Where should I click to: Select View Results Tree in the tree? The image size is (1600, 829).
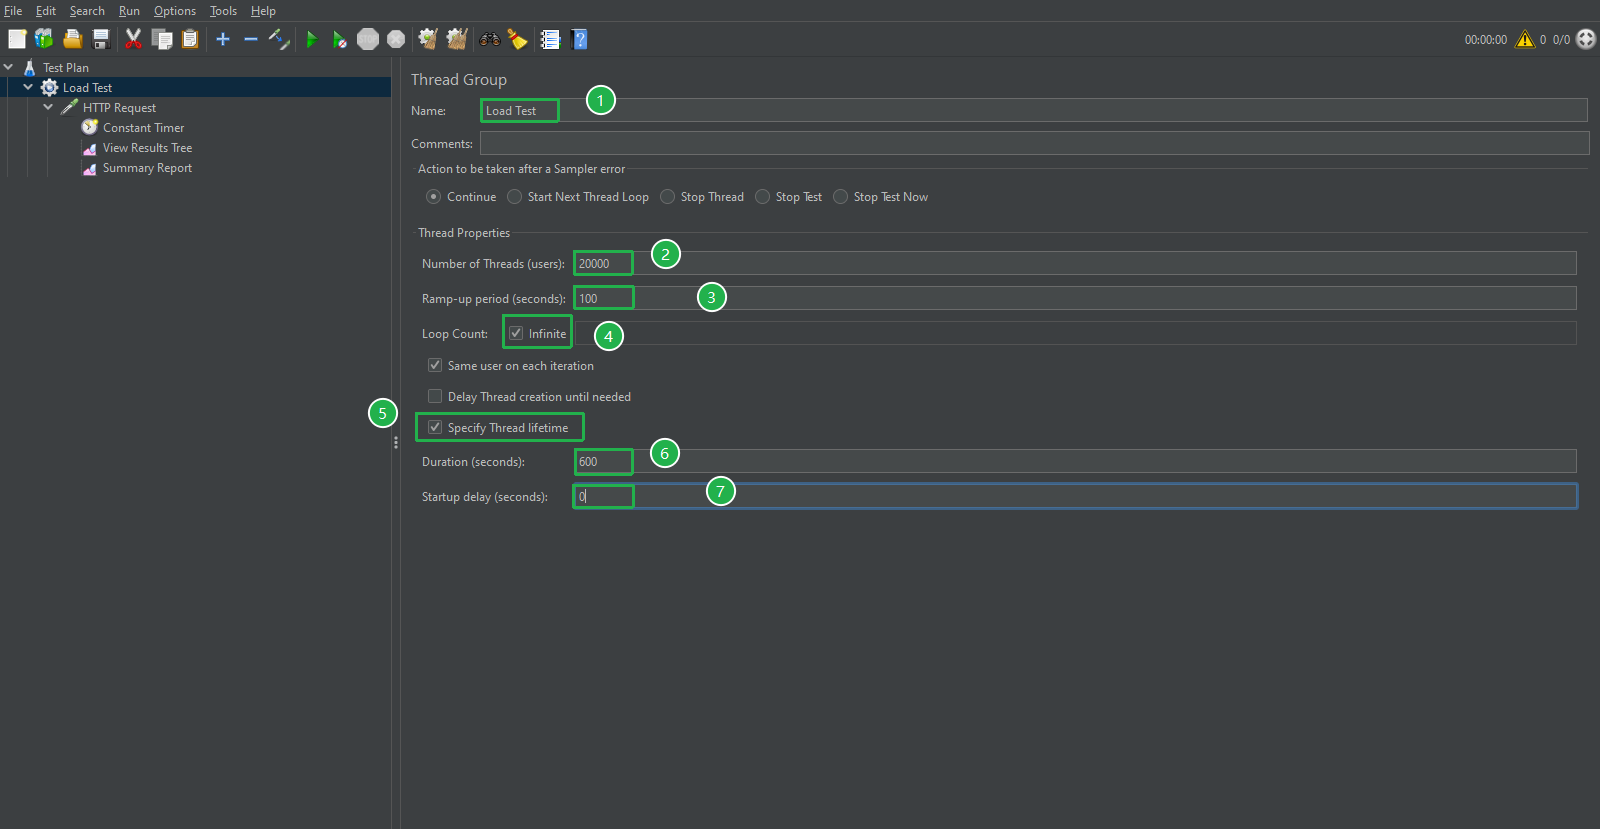[x=147, y=148]
